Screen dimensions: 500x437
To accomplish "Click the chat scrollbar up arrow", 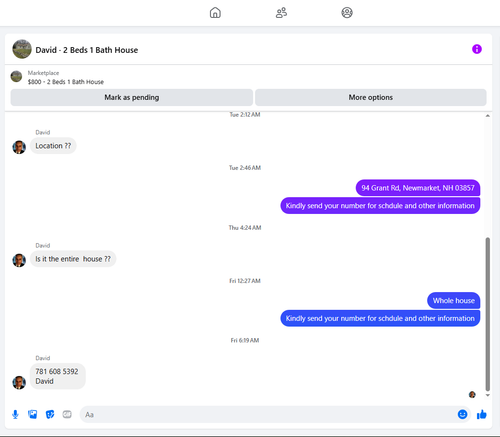I will point(487,116).
